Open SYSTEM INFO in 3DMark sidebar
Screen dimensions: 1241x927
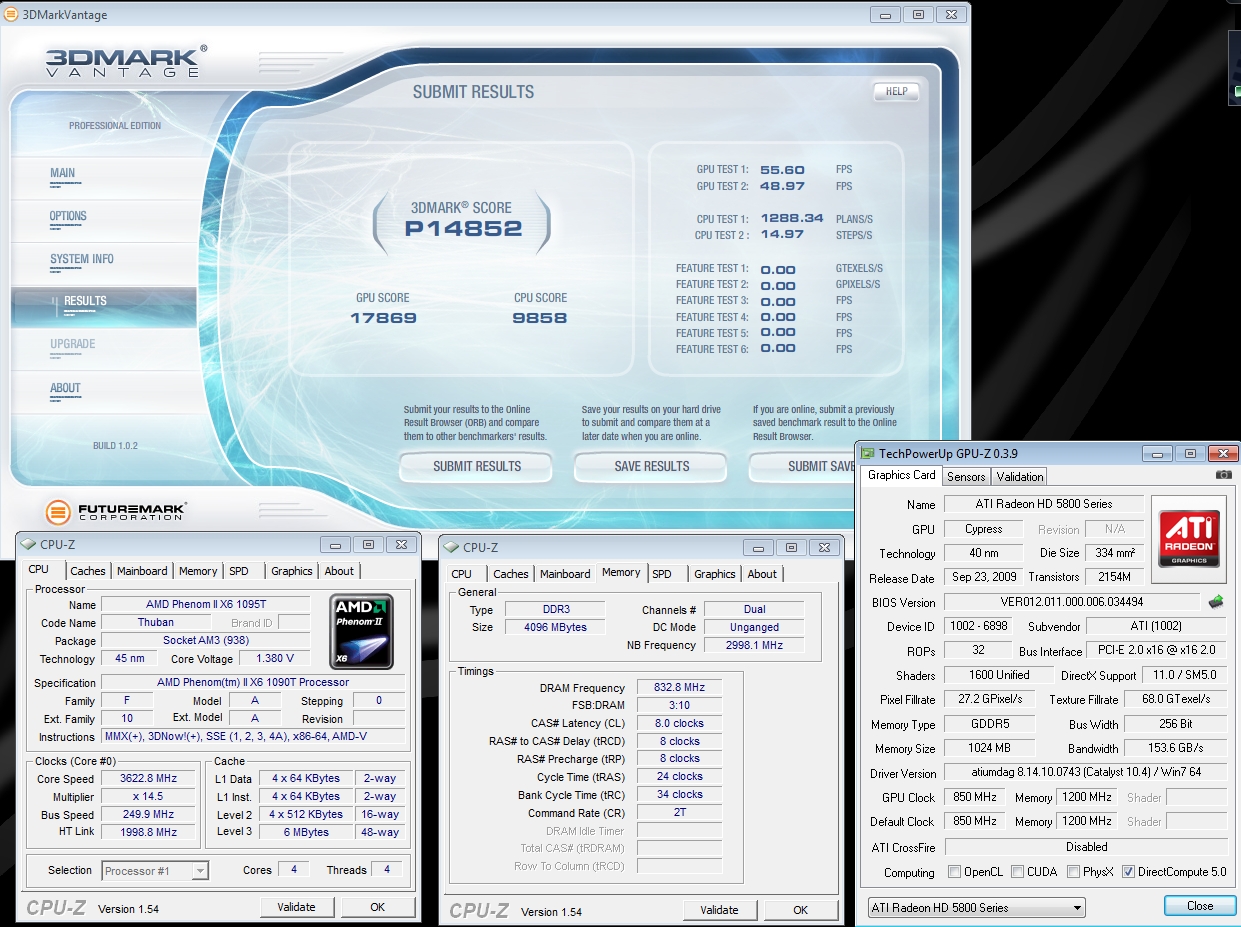(x=82, y=259)
